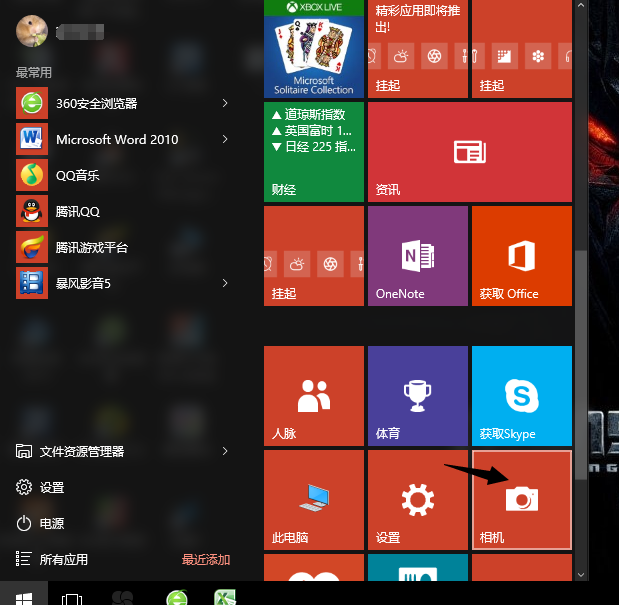
Task: Open the top-right 挂起 tile
Action: 522,49
